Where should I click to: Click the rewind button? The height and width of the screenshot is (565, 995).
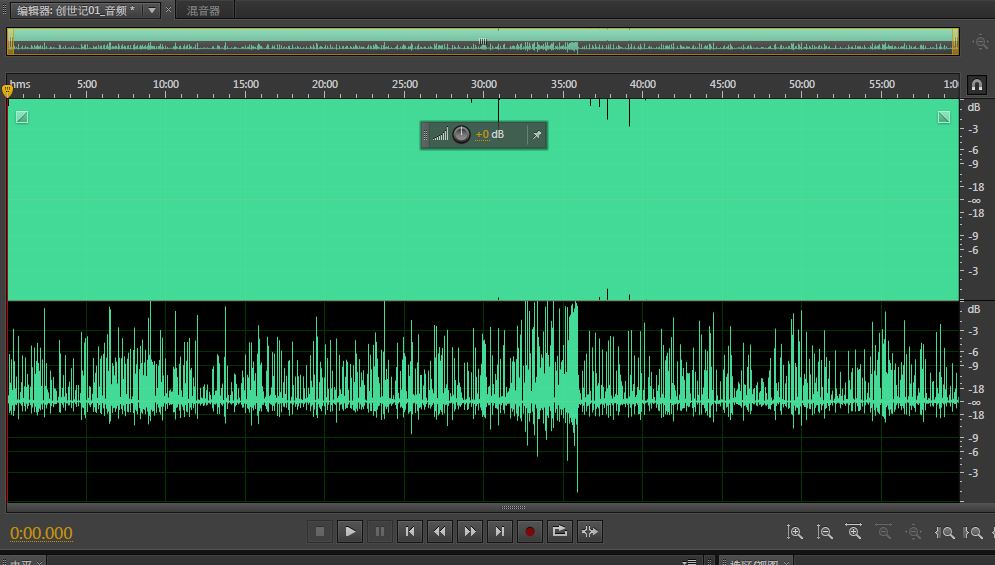point(440,532)
